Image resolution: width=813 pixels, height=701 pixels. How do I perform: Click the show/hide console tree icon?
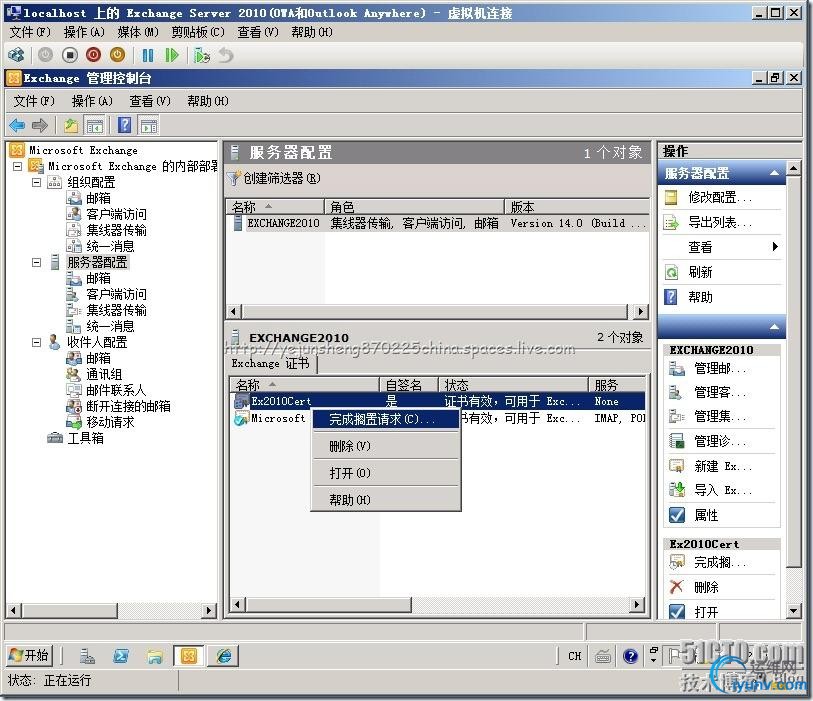point(95,125)
